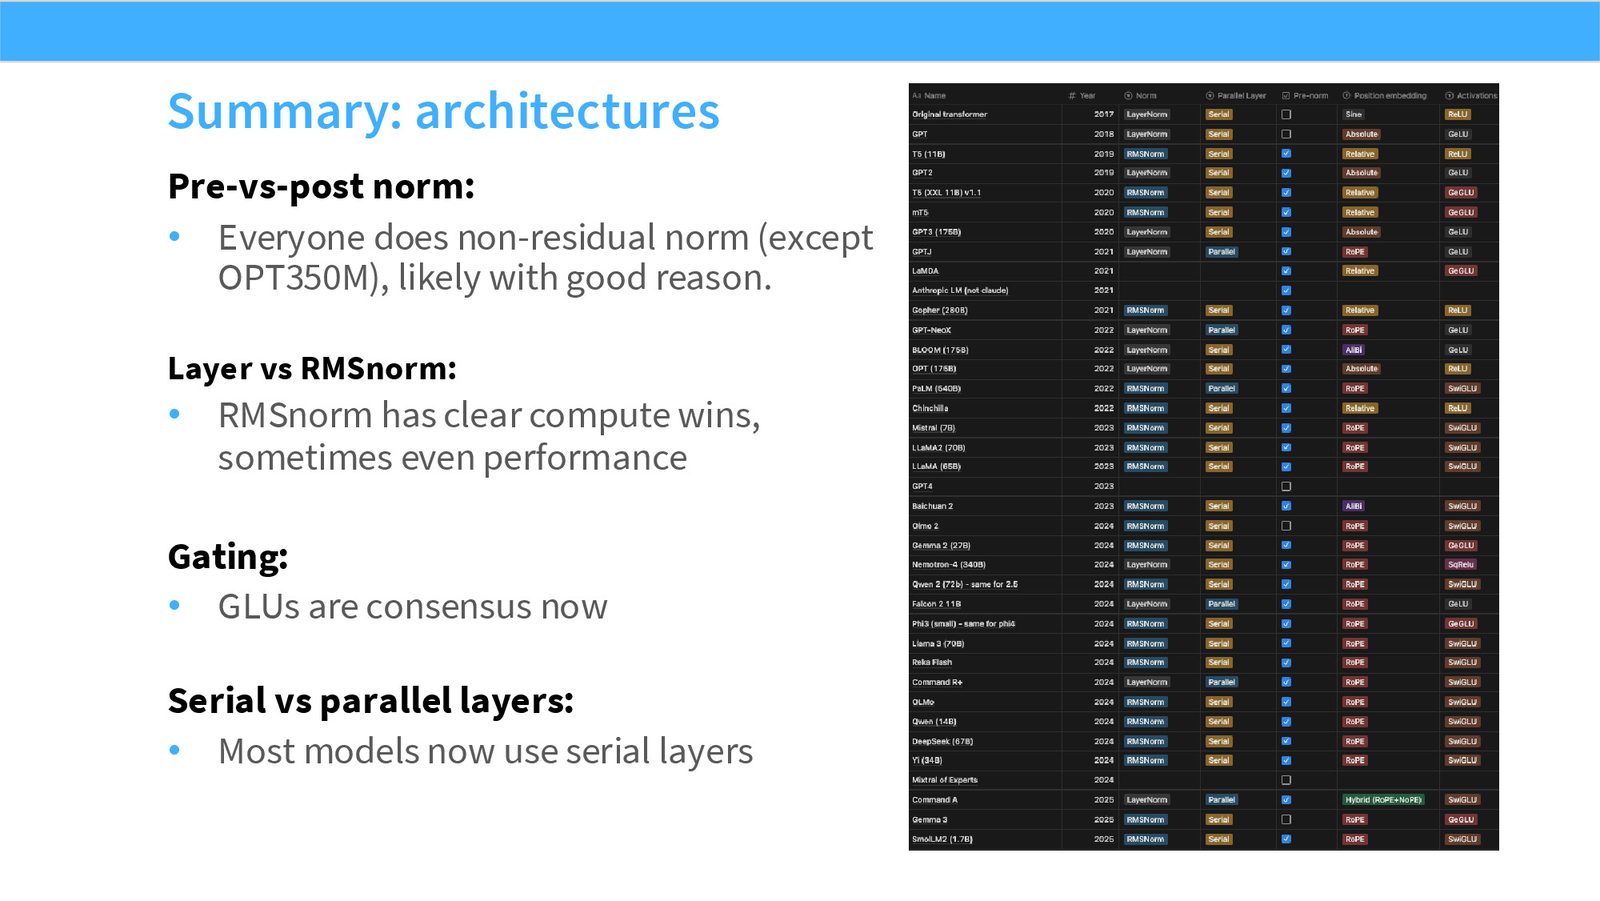Select the SwiGLU tag in Mistral (7B) row

pyautogui.click(x=1462, y=428)
